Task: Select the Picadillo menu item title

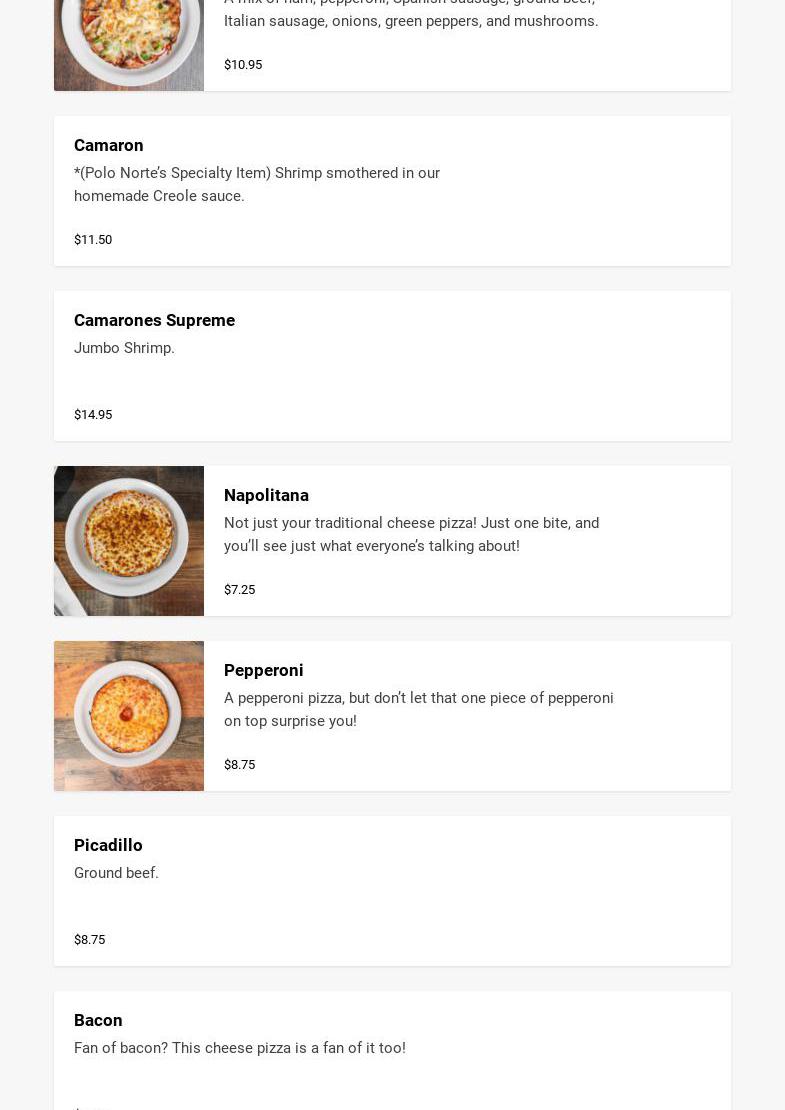Action: (108, 845)
